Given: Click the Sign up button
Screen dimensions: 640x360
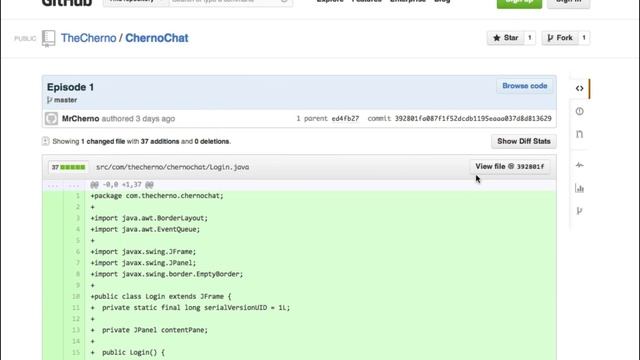Looking at the screenshot, I should pos(519,2).
